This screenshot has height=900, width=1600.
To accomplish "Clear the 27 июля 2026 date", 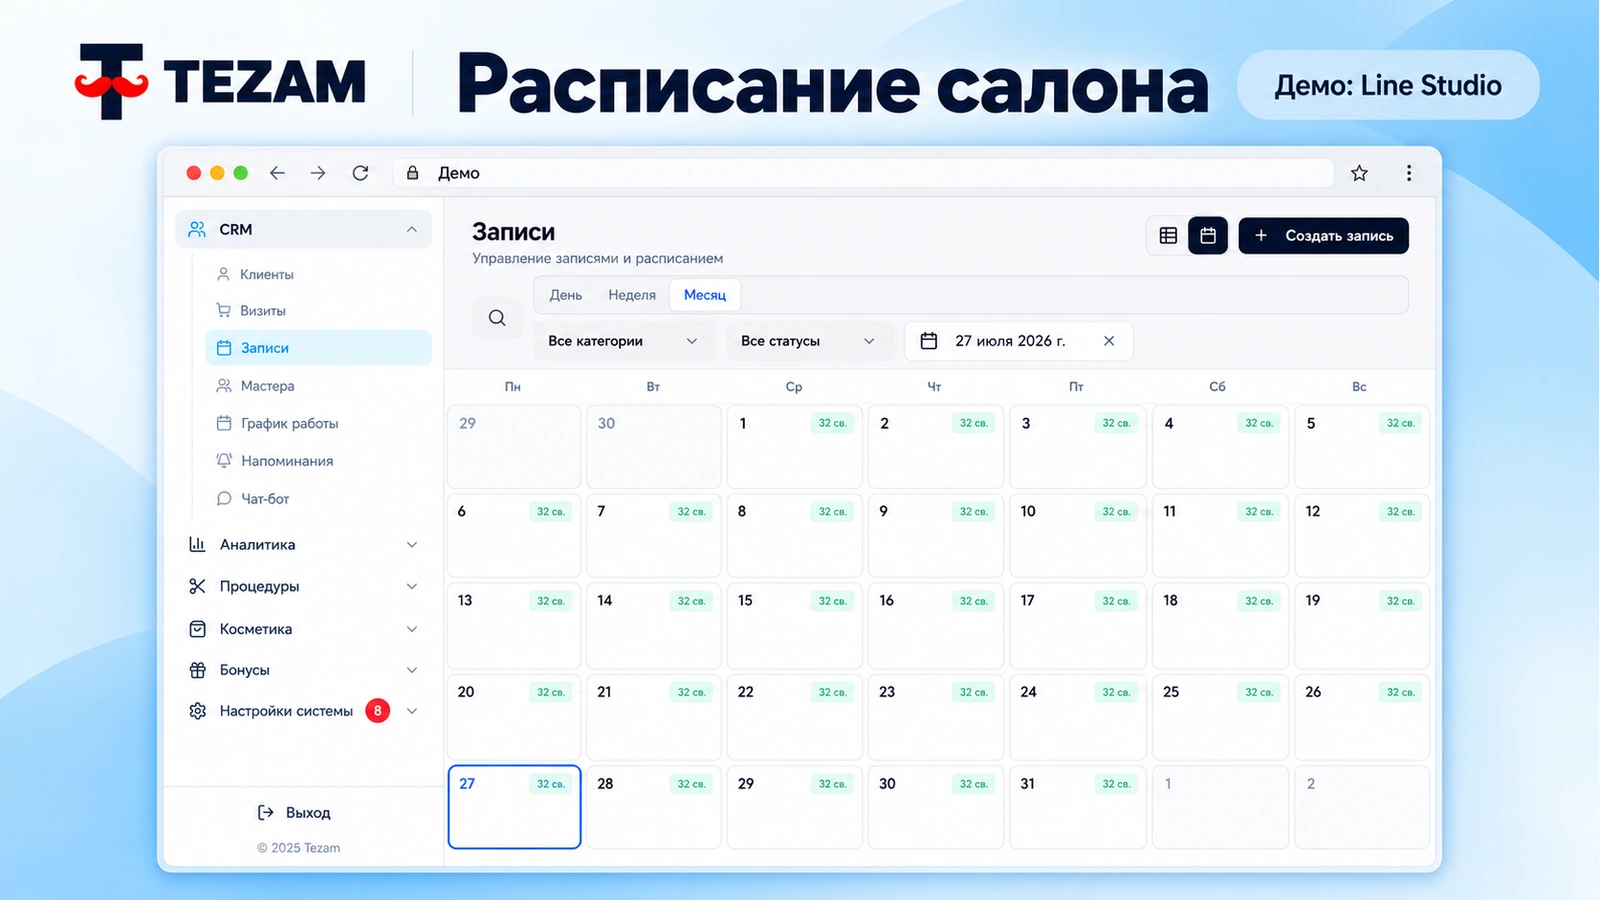I will pyautogui.click(x=1109, y=341).
